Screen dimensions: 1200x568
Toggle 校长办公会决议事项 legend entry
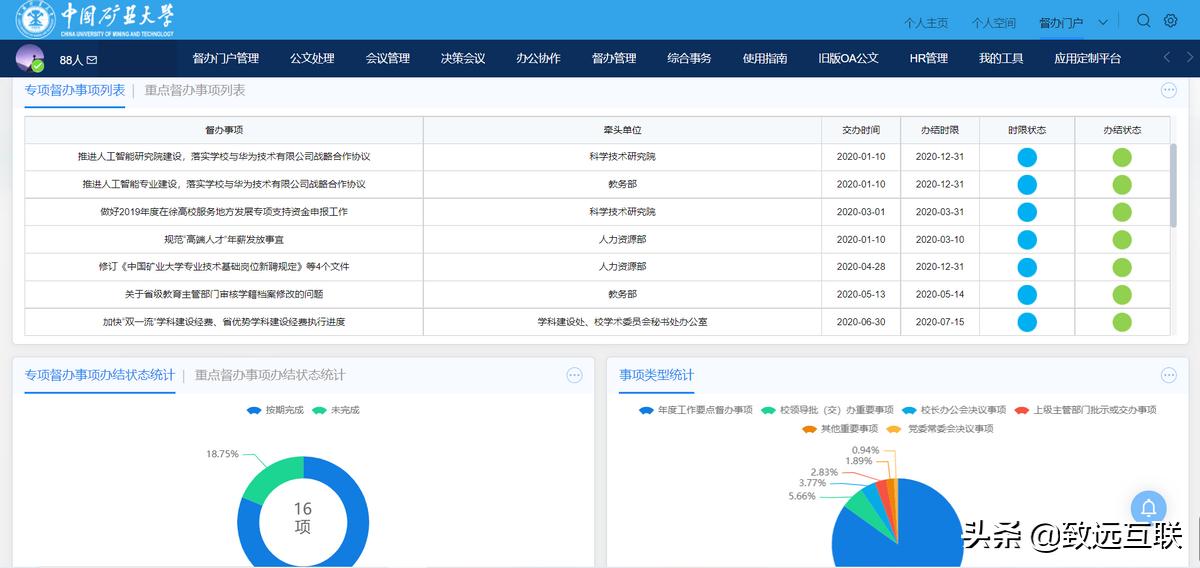[954, 410]
